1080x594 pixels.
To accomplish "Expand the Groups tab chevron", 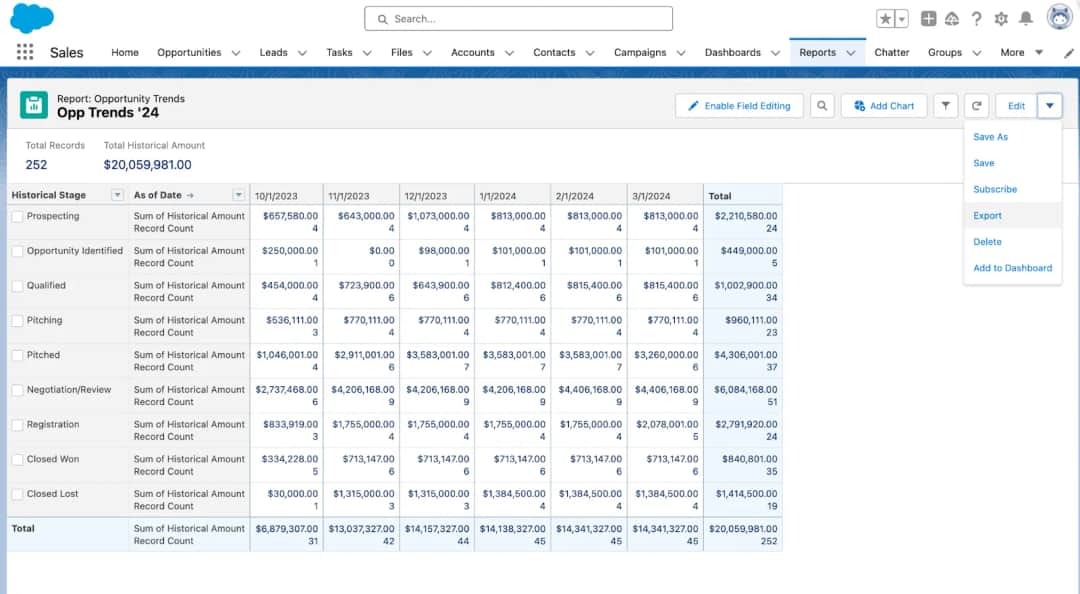I will click(976, 53).
